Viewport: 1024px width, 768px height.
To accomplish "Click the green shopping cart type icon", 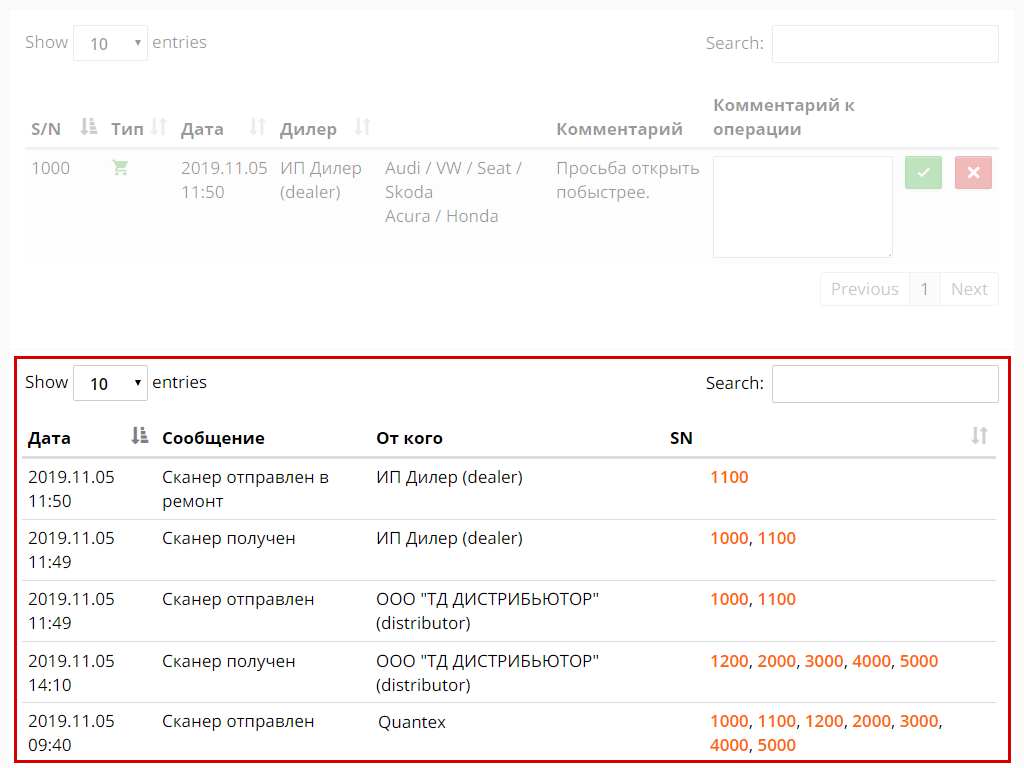I will (x=120, y=168).
